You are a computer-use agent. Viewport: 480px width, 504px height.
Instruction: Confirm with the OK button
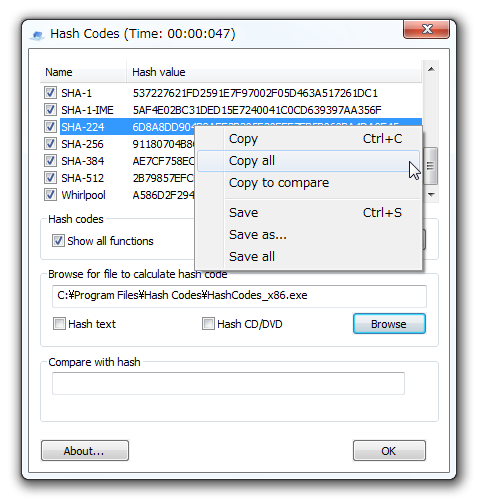(x=389, y=451)
